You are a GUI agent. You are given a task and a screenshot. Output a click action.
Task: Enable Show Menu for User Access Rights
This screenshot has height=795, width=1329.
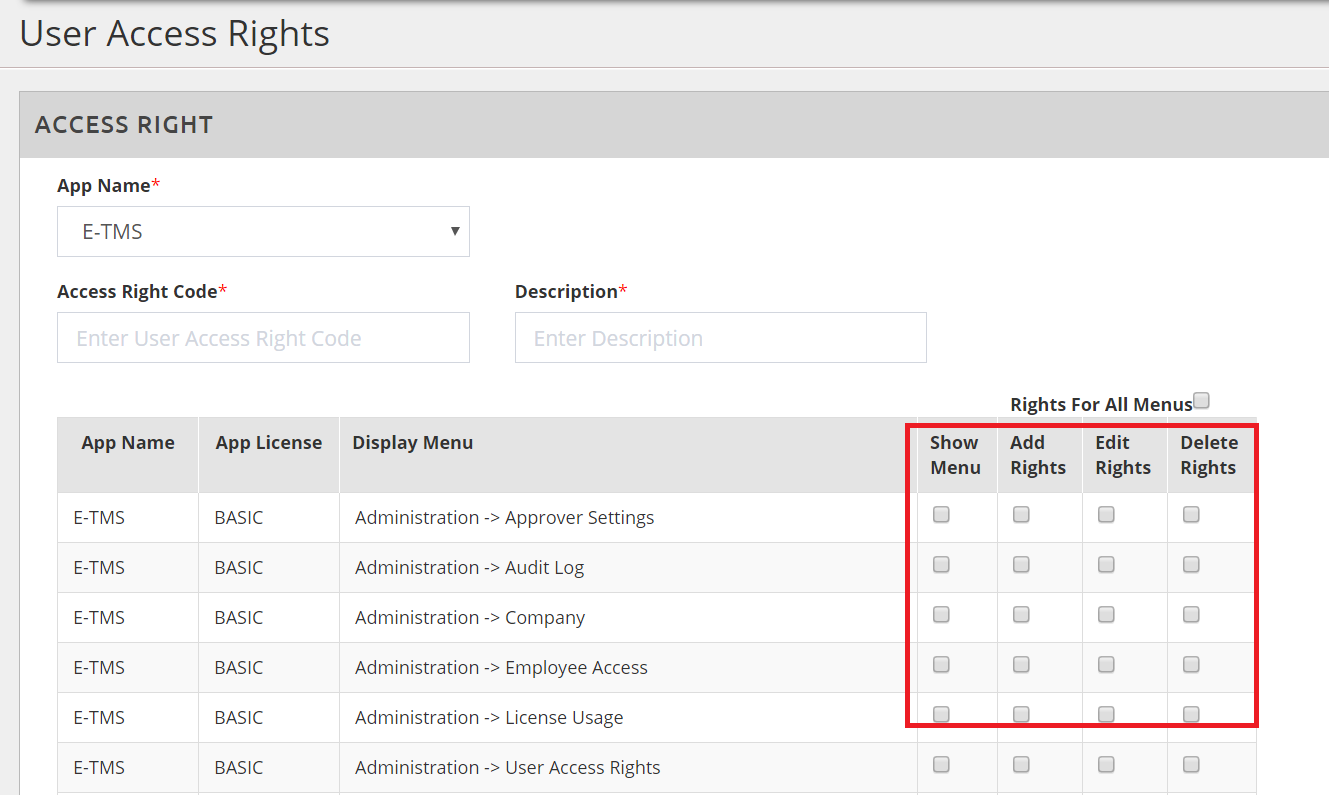point(941,765)
